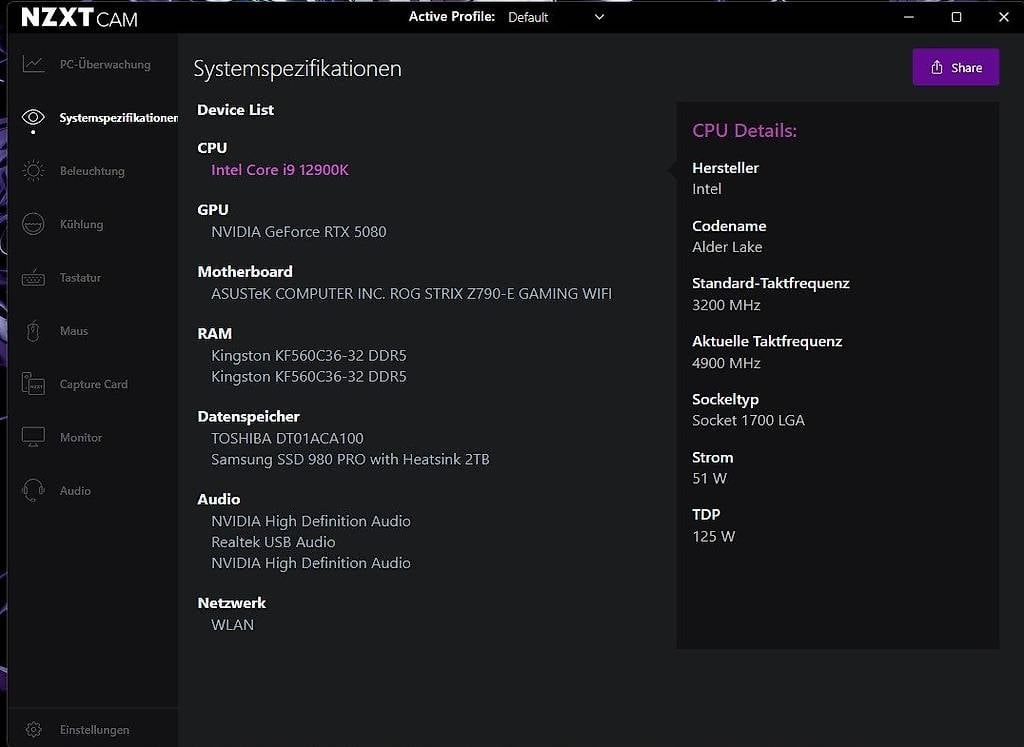Image resolution: width=1024 pixels, height=747 pixels.
Task: Click the 3200 MHz standard clock value
Action: [726, 305]
